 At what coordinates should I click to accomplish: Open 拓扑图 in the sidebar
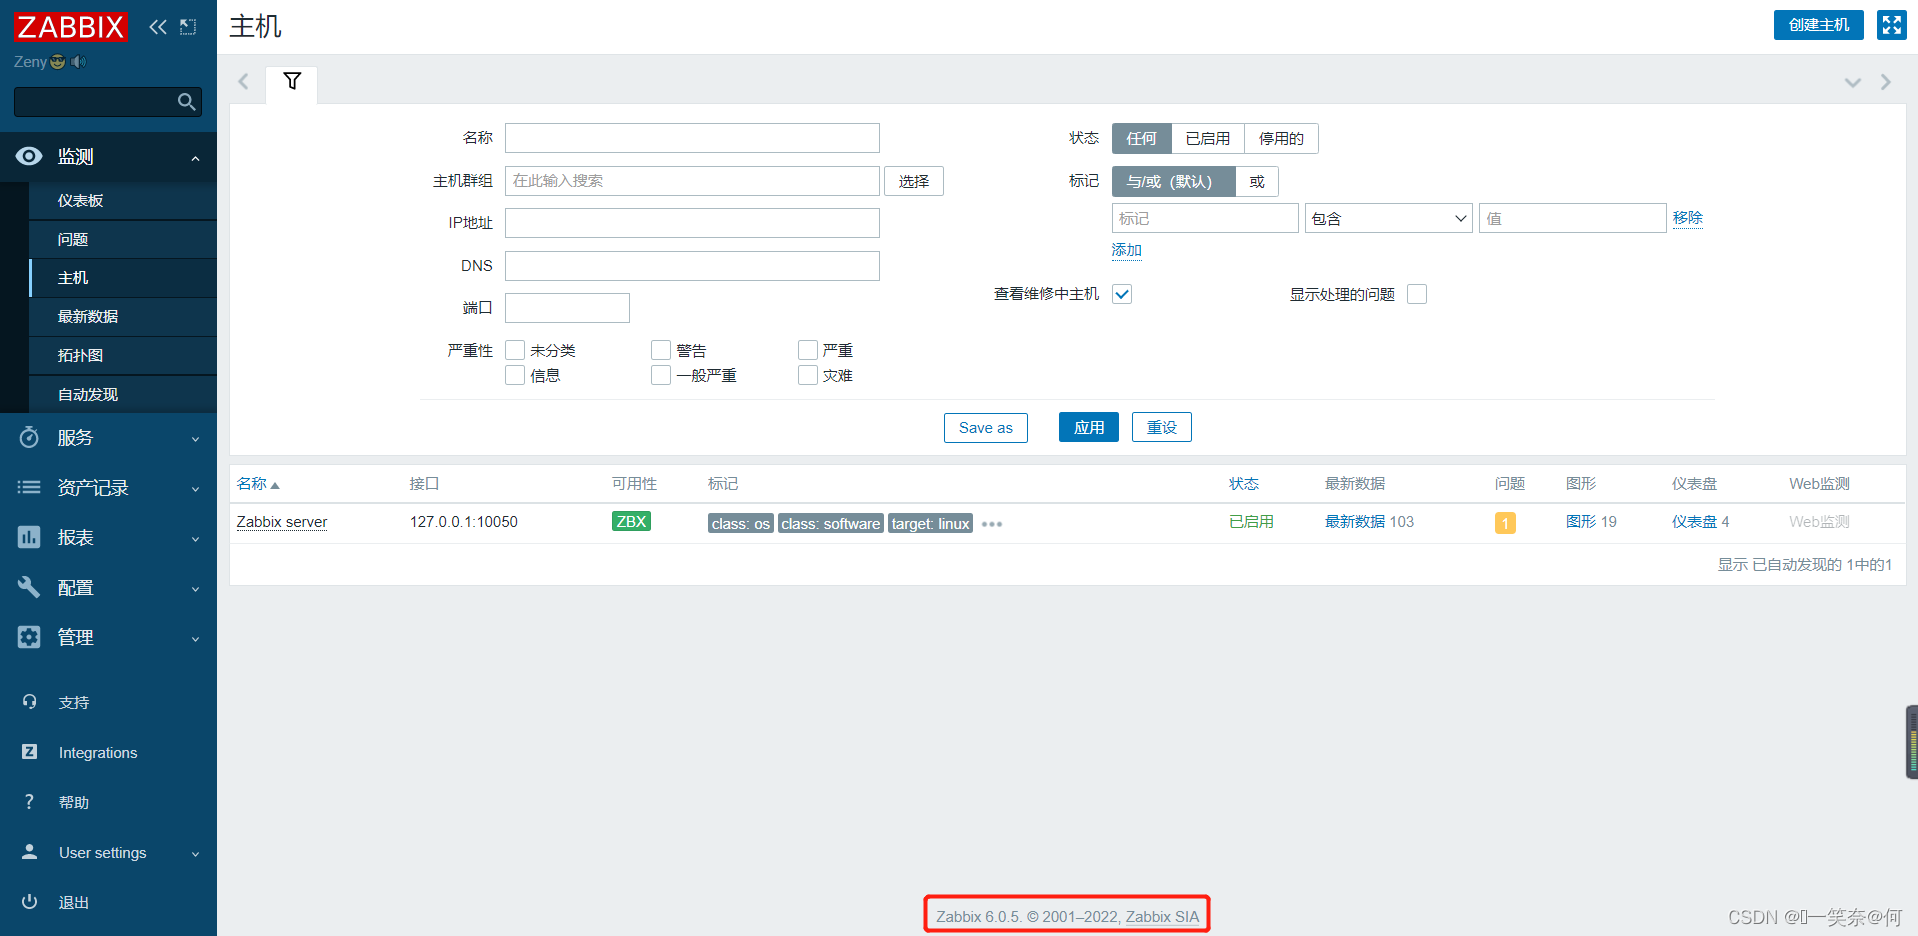coord(123,356)
